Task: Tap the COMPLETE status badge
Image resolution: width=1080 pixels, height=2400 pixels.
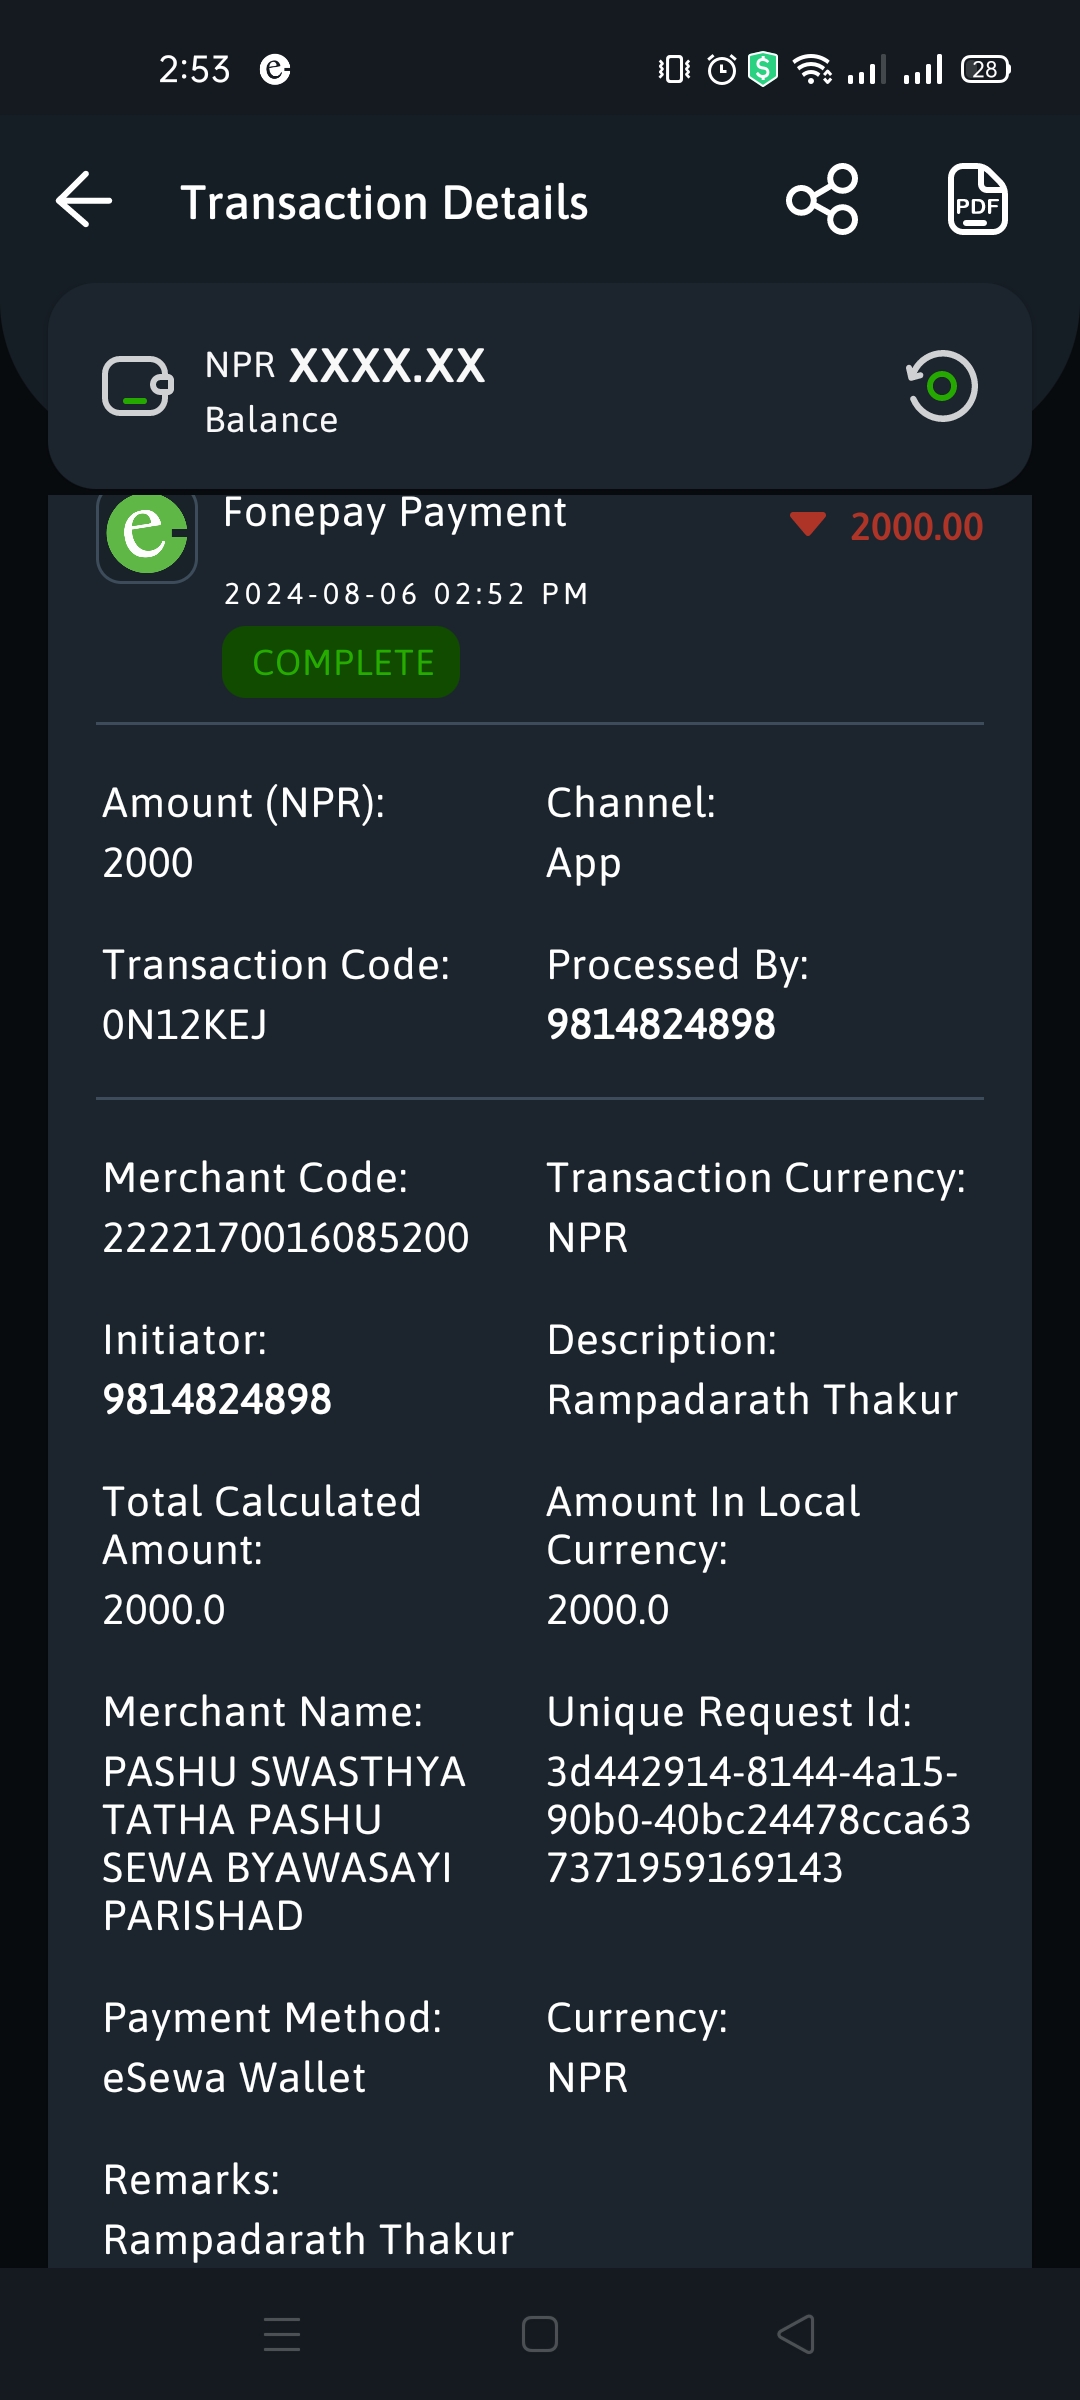Action: [341, 662]
